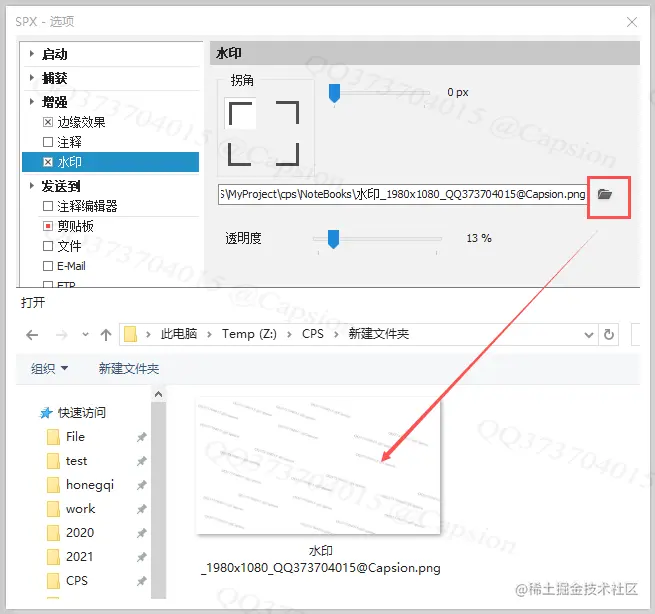Unpin the 2021 folder pin icon

coord(142,557)
